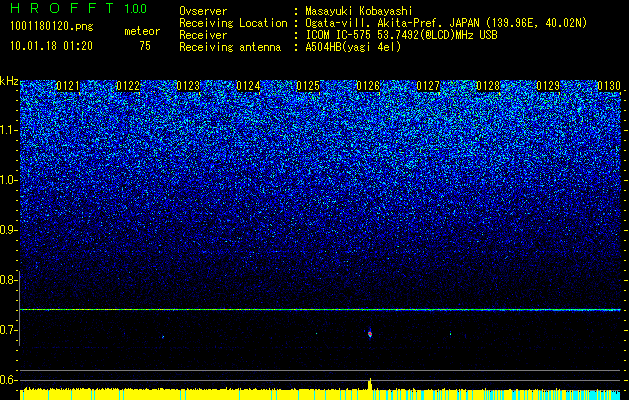Click the 0127 time marker
Screen dimensions: 629x400
point(428,86)
